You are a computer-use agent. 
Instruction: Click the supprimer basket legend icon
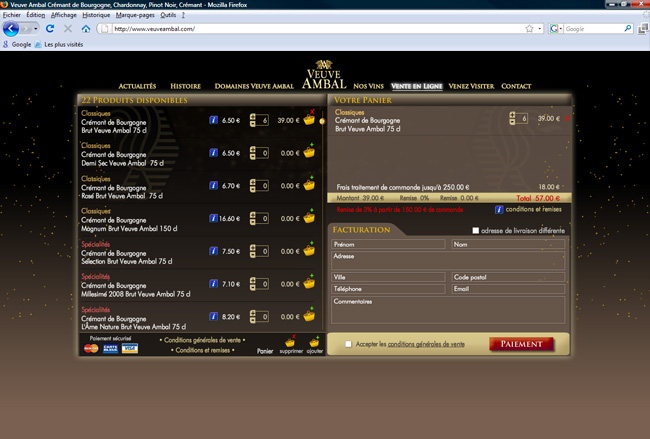tap(290, 342)
